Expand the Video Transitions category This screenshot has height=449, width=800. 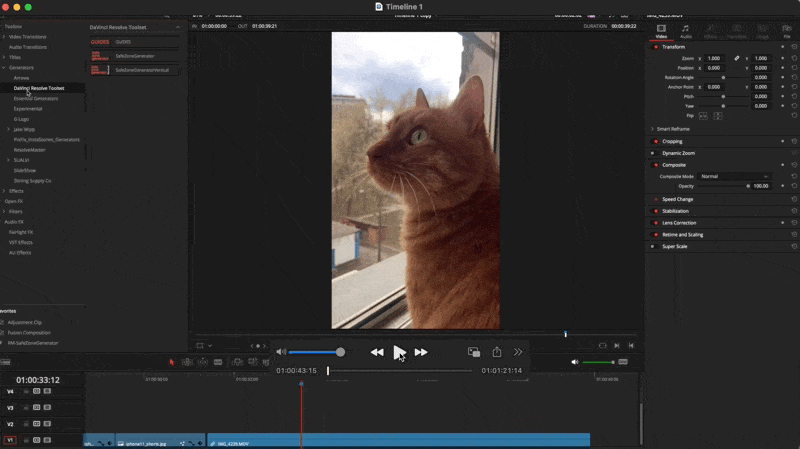click(4, 37)
